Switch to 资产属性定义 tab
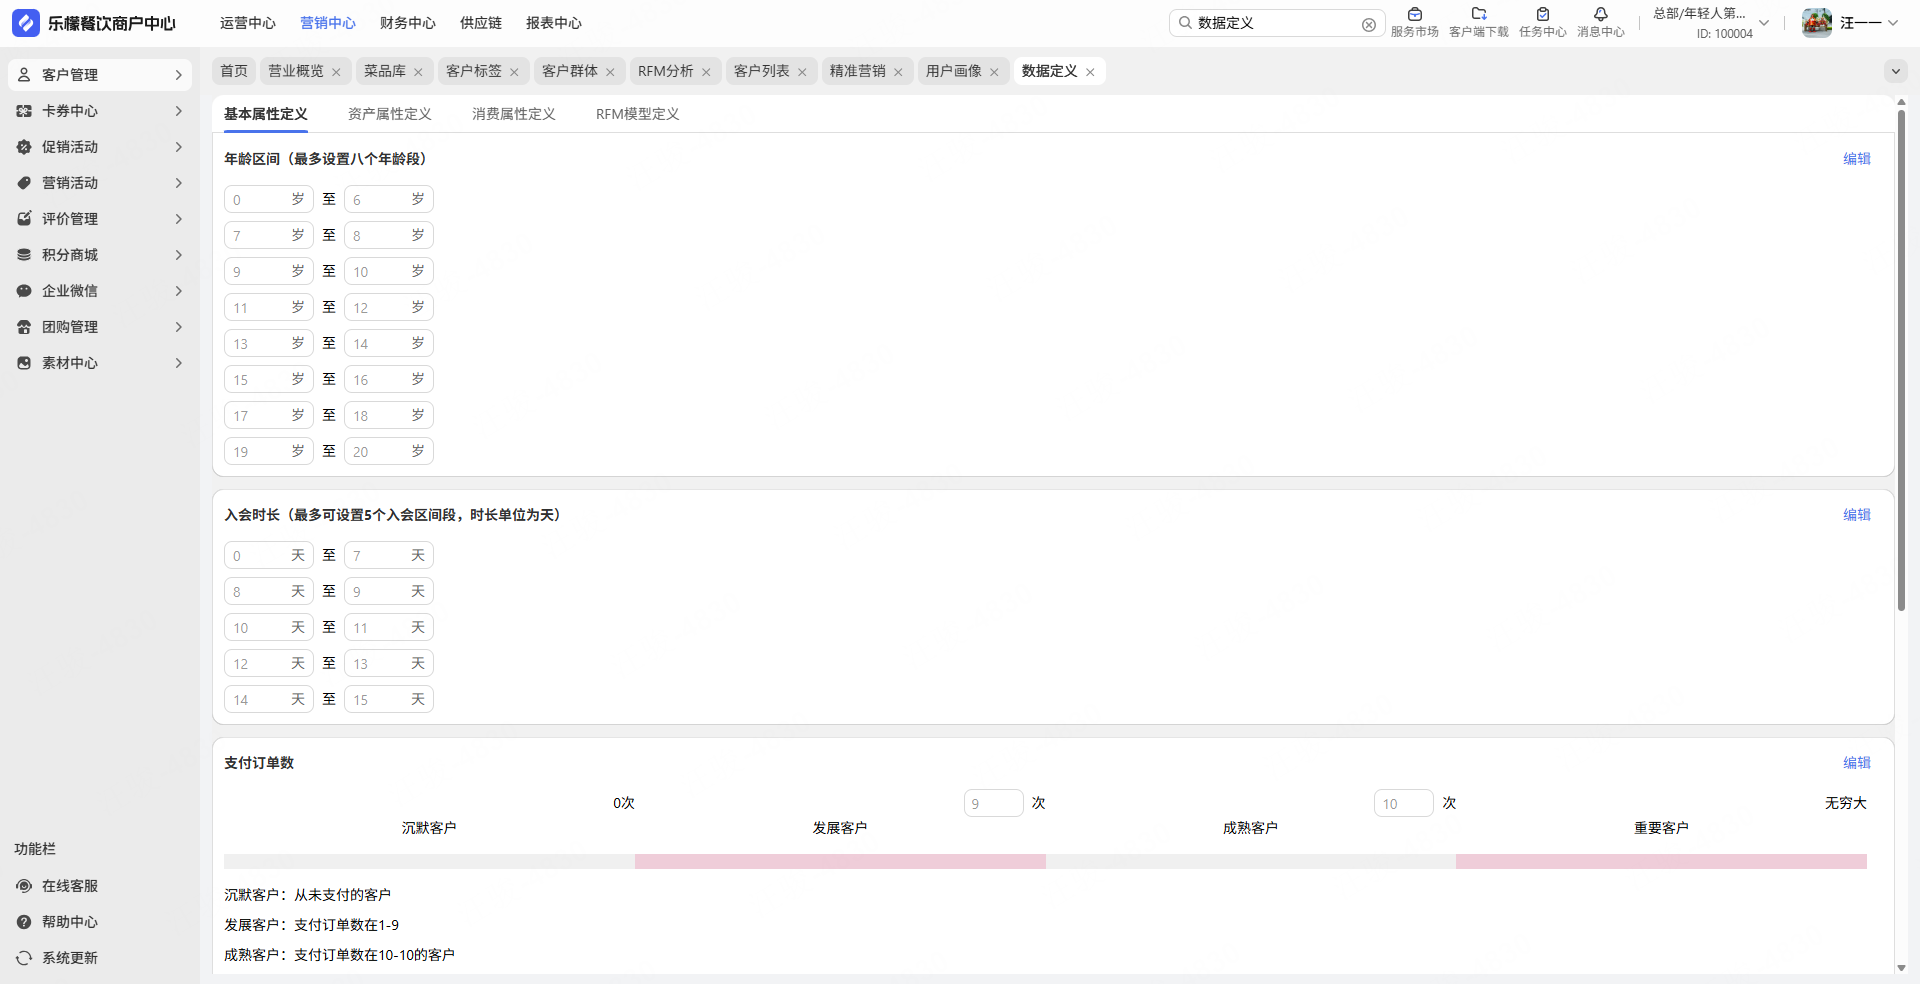Viewport: 1920px width, 984px height. click(x=390, y=114)
